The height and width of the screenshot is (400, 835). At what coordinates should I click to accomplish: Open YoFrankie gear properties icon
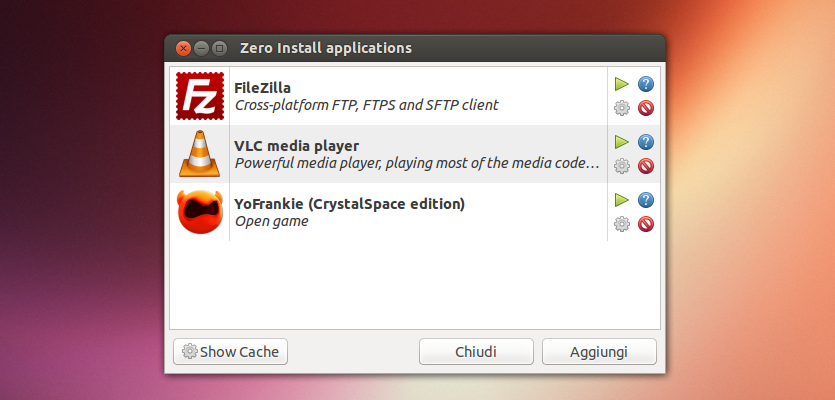[x=621, y=224]
